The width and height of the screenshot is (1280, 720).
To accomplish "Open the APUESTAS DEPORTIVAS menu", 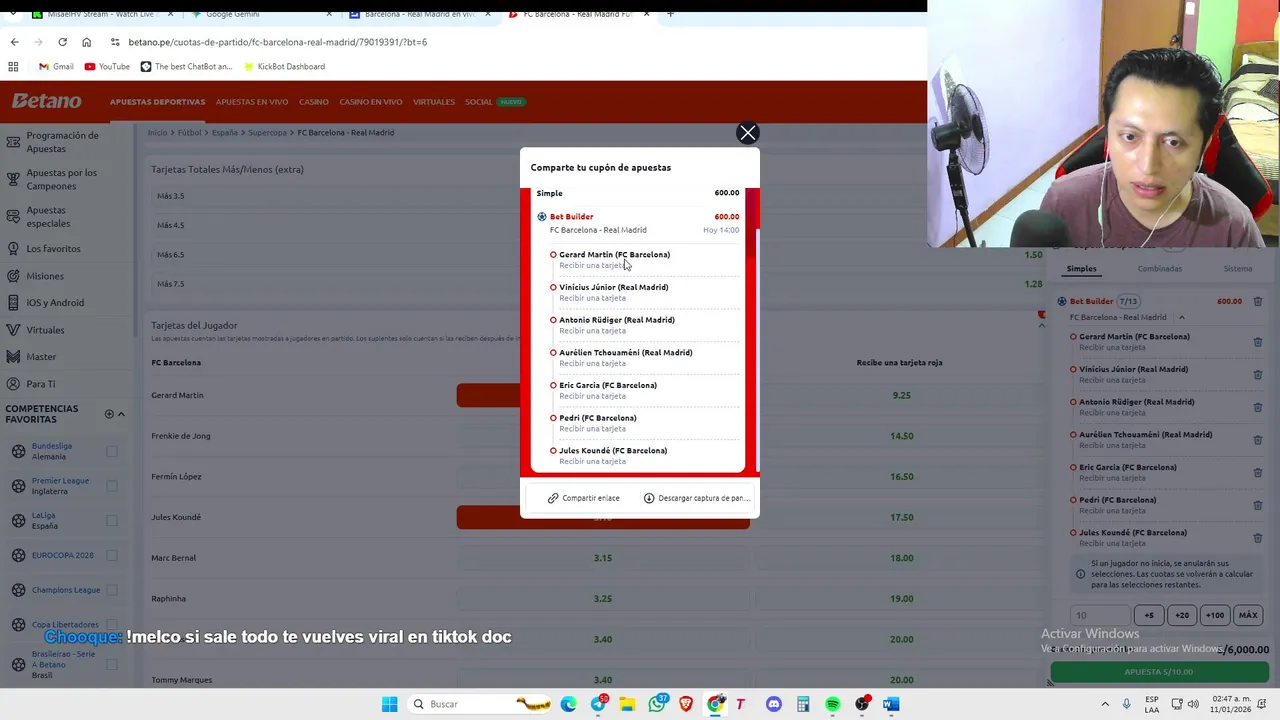I will coord(157,102).
